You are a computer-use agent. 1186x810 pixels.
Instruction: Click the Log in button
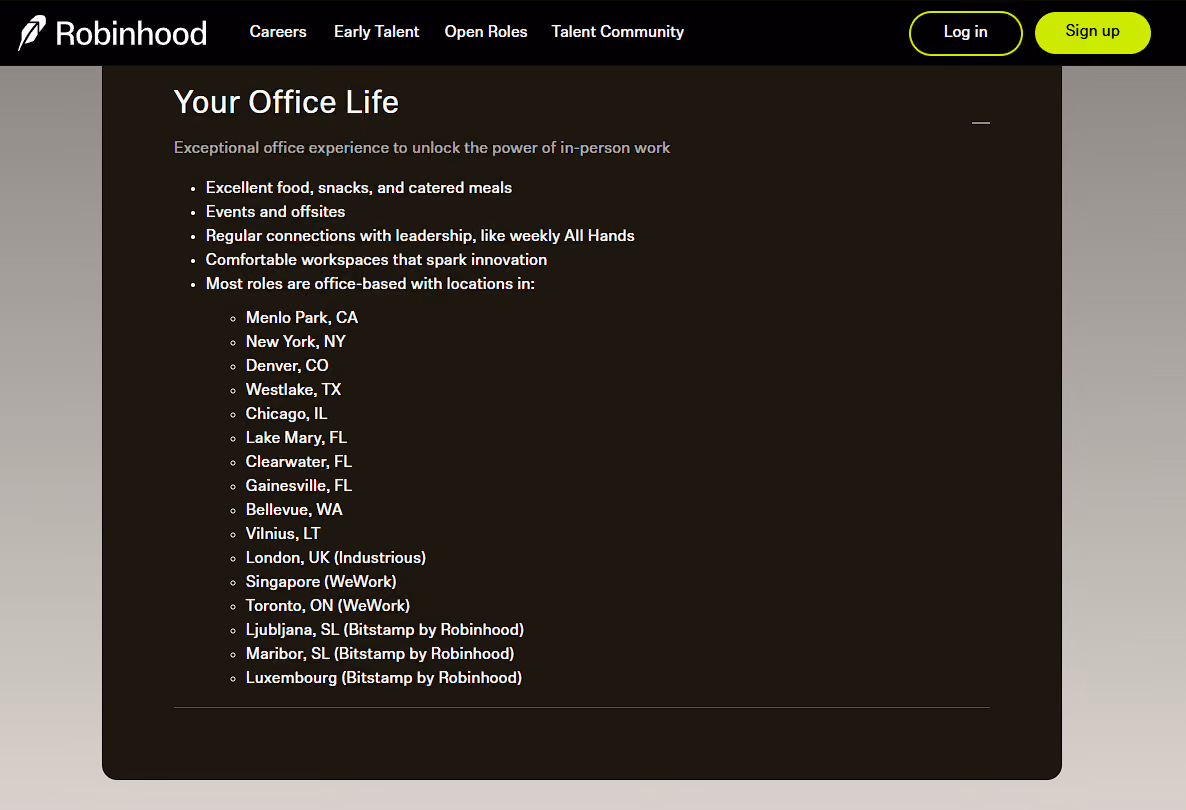965,33
